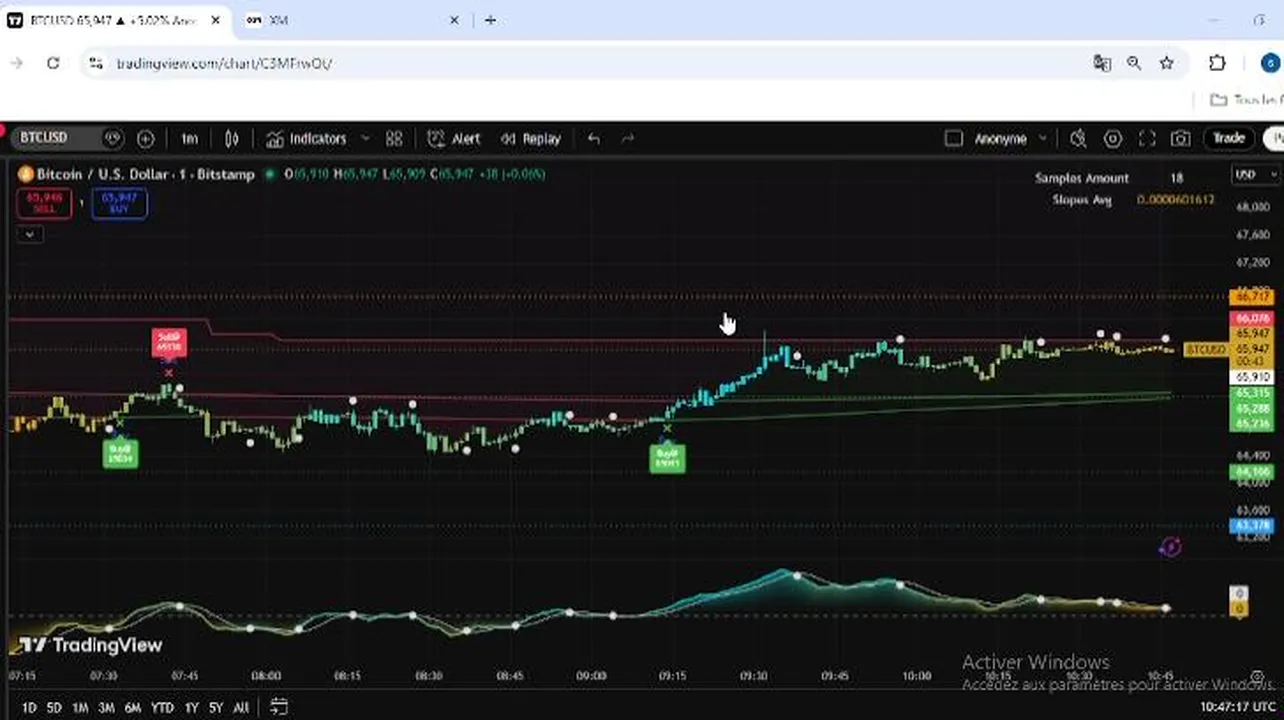The width and height of the screenshot is (1284, 720).
Task: Enter fullscreen chart mode
Action: point(1147,139)
